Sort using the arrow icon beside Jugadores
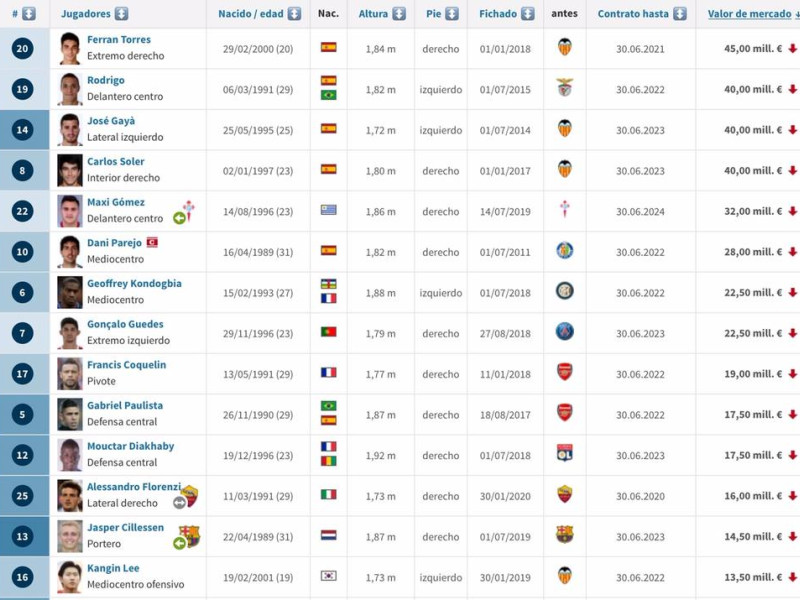The image size is (800, 600). pos(121,14)
